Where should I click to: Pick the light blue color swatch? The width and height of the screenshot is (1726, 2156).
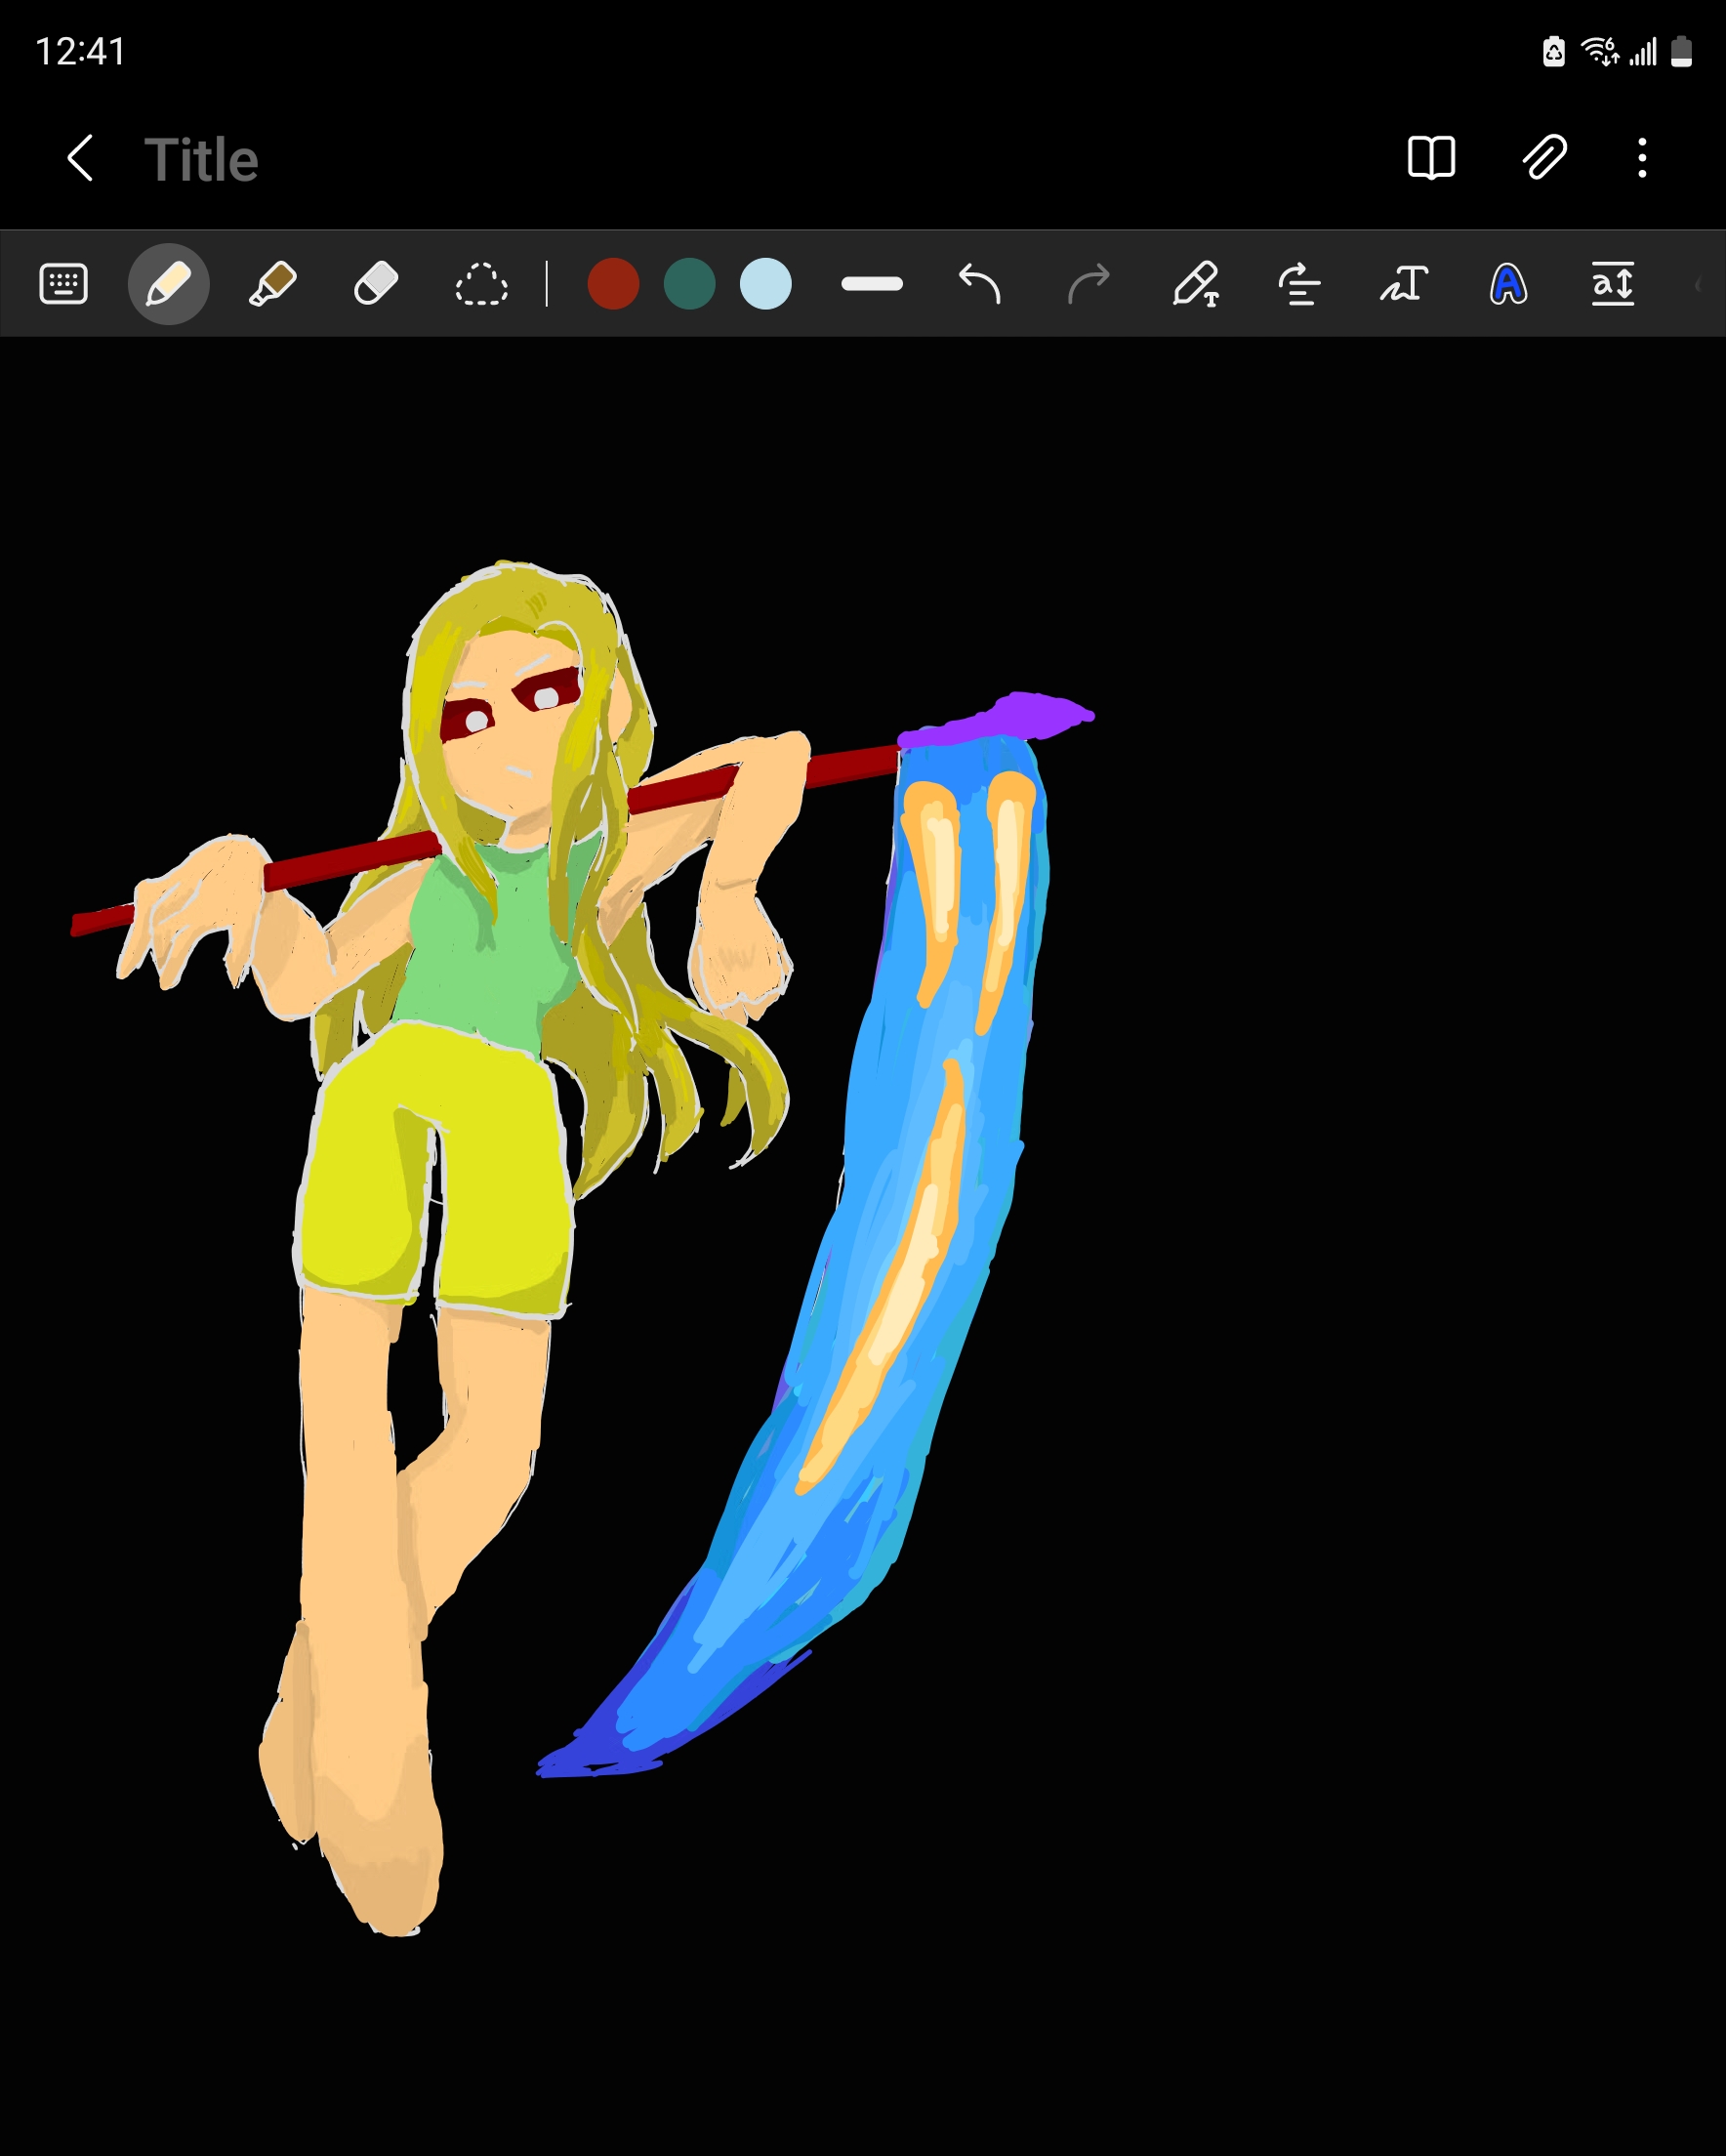[765, 284]
